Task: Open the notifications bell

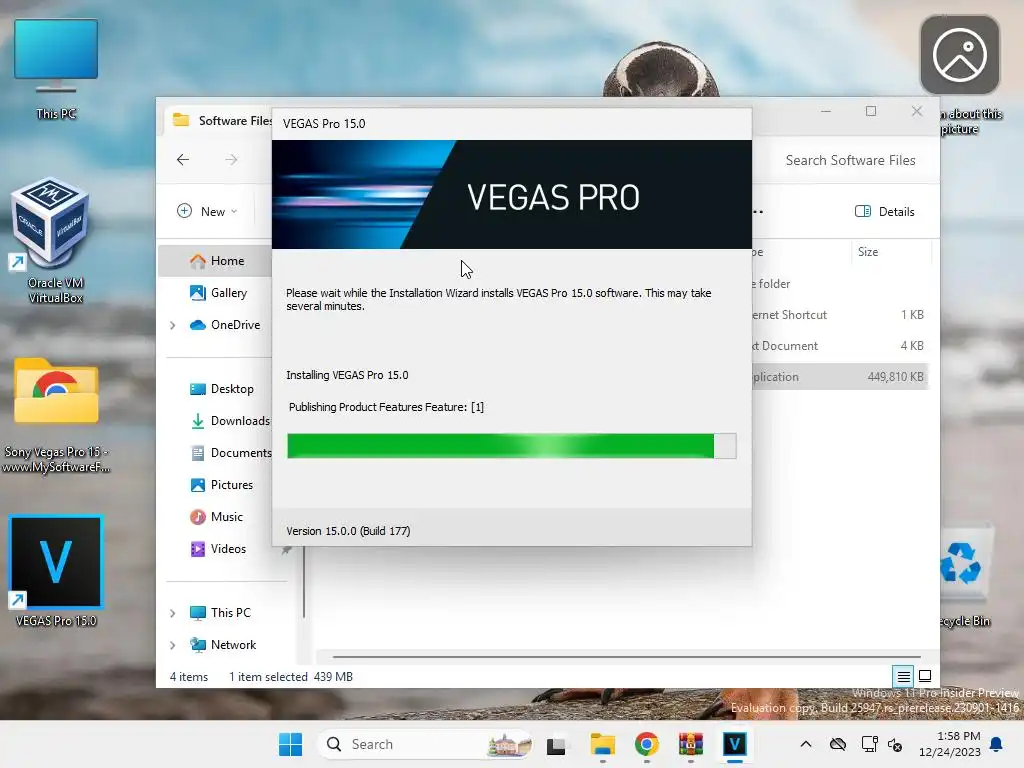Action: [997, 744]
